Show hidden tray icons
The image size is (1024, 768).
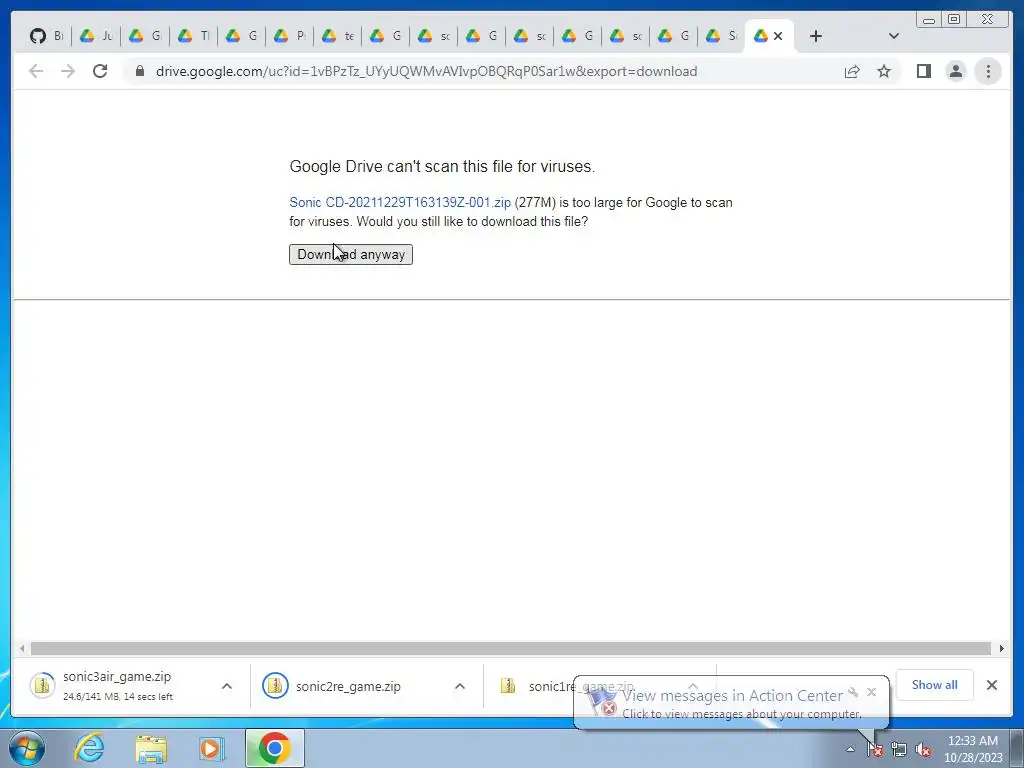[850, 749]
